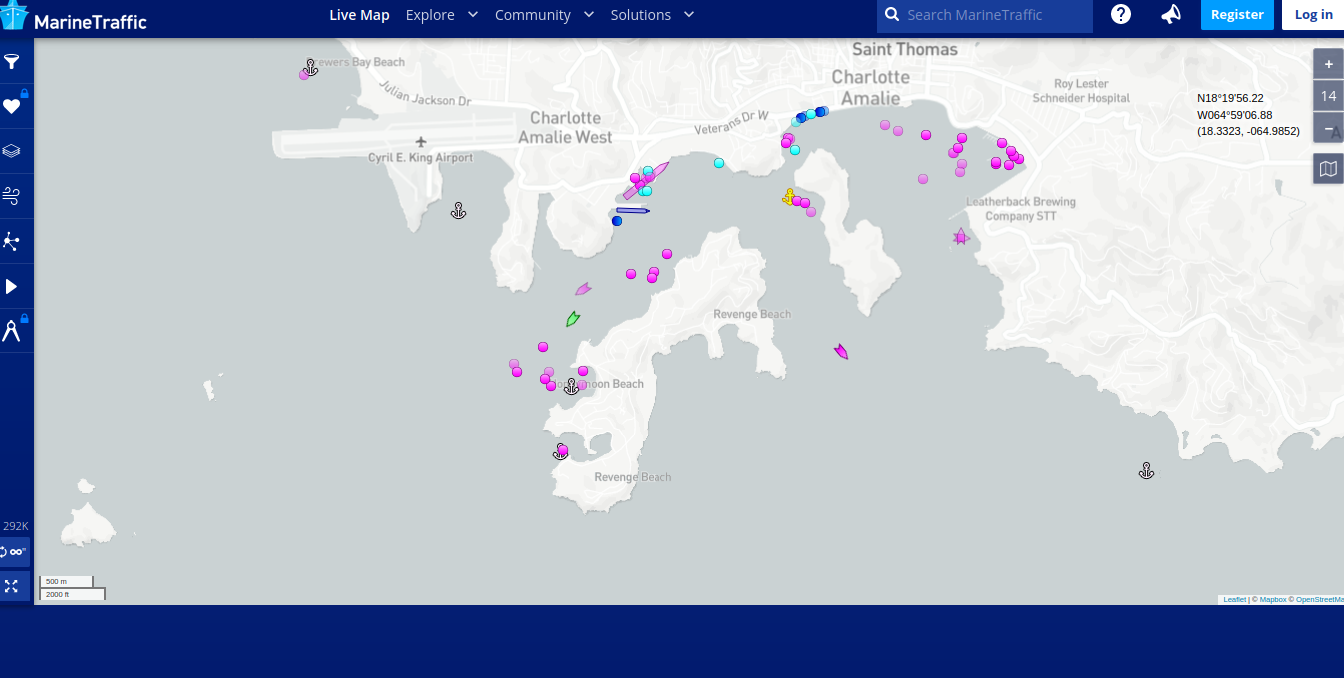Click the 2000 ft scale bar
Screen dimensions: 1344x678
coord(72,594)
